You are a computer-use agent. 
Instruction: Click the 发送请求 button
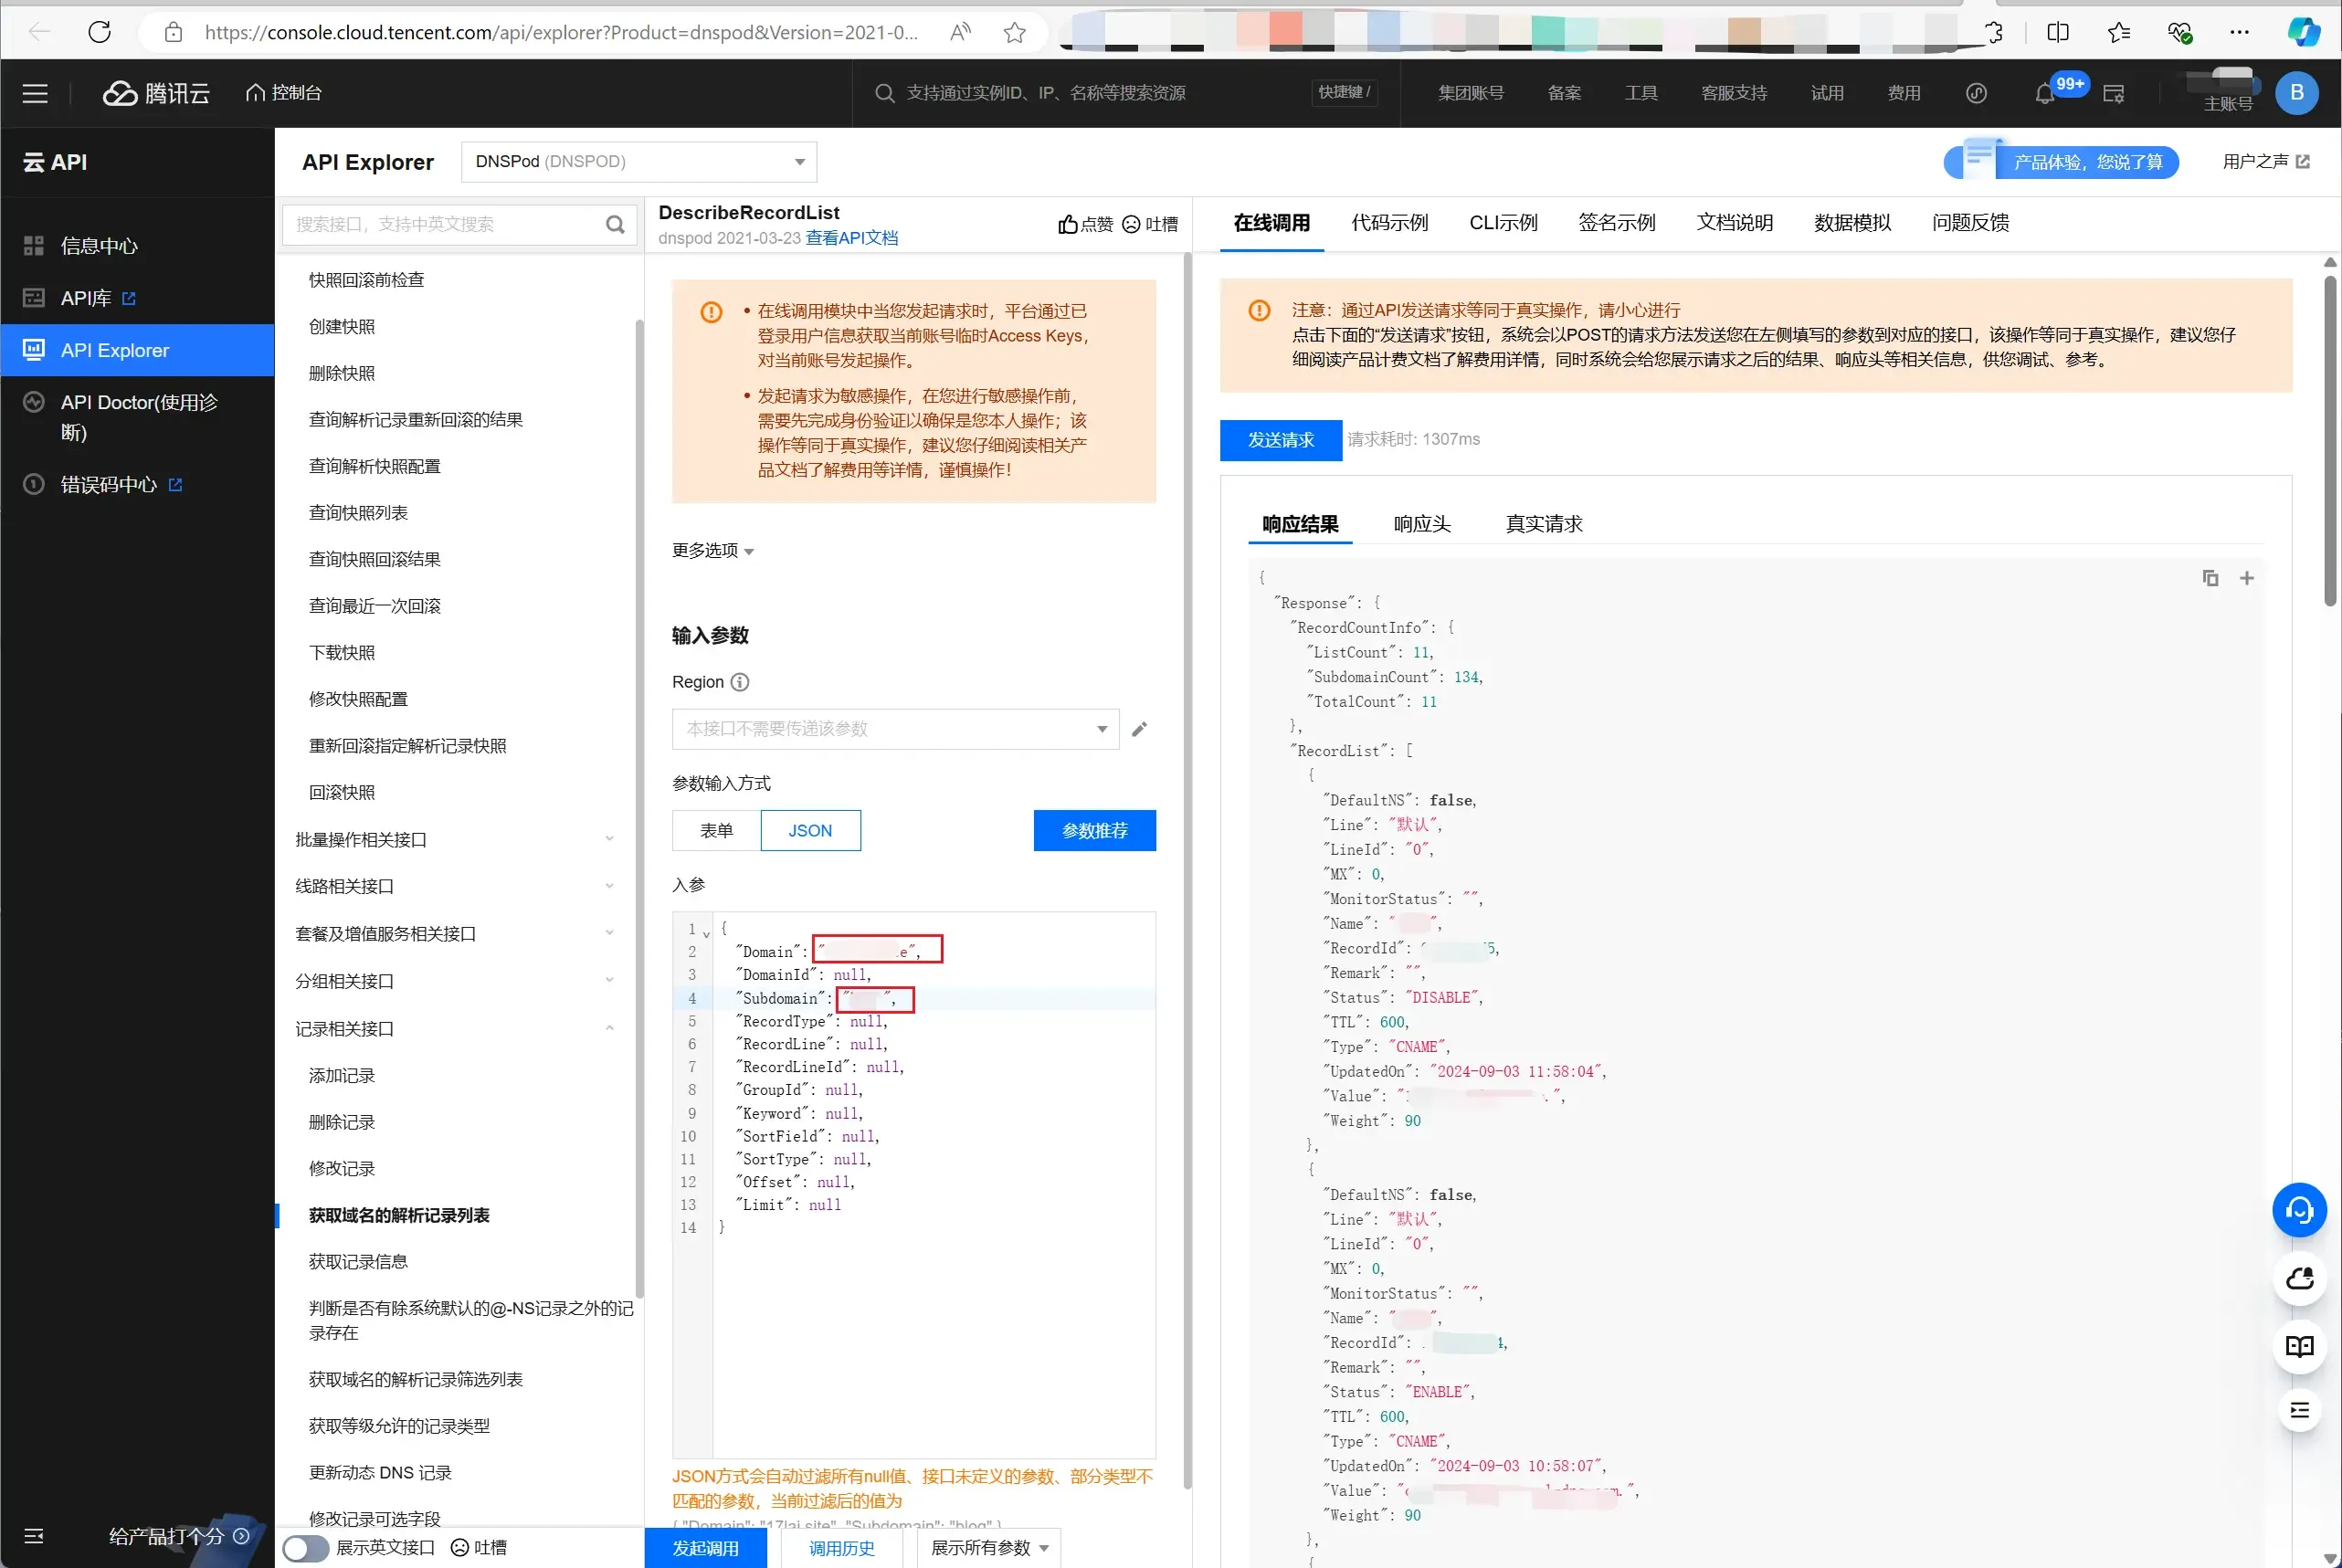tap(1281, 440)
